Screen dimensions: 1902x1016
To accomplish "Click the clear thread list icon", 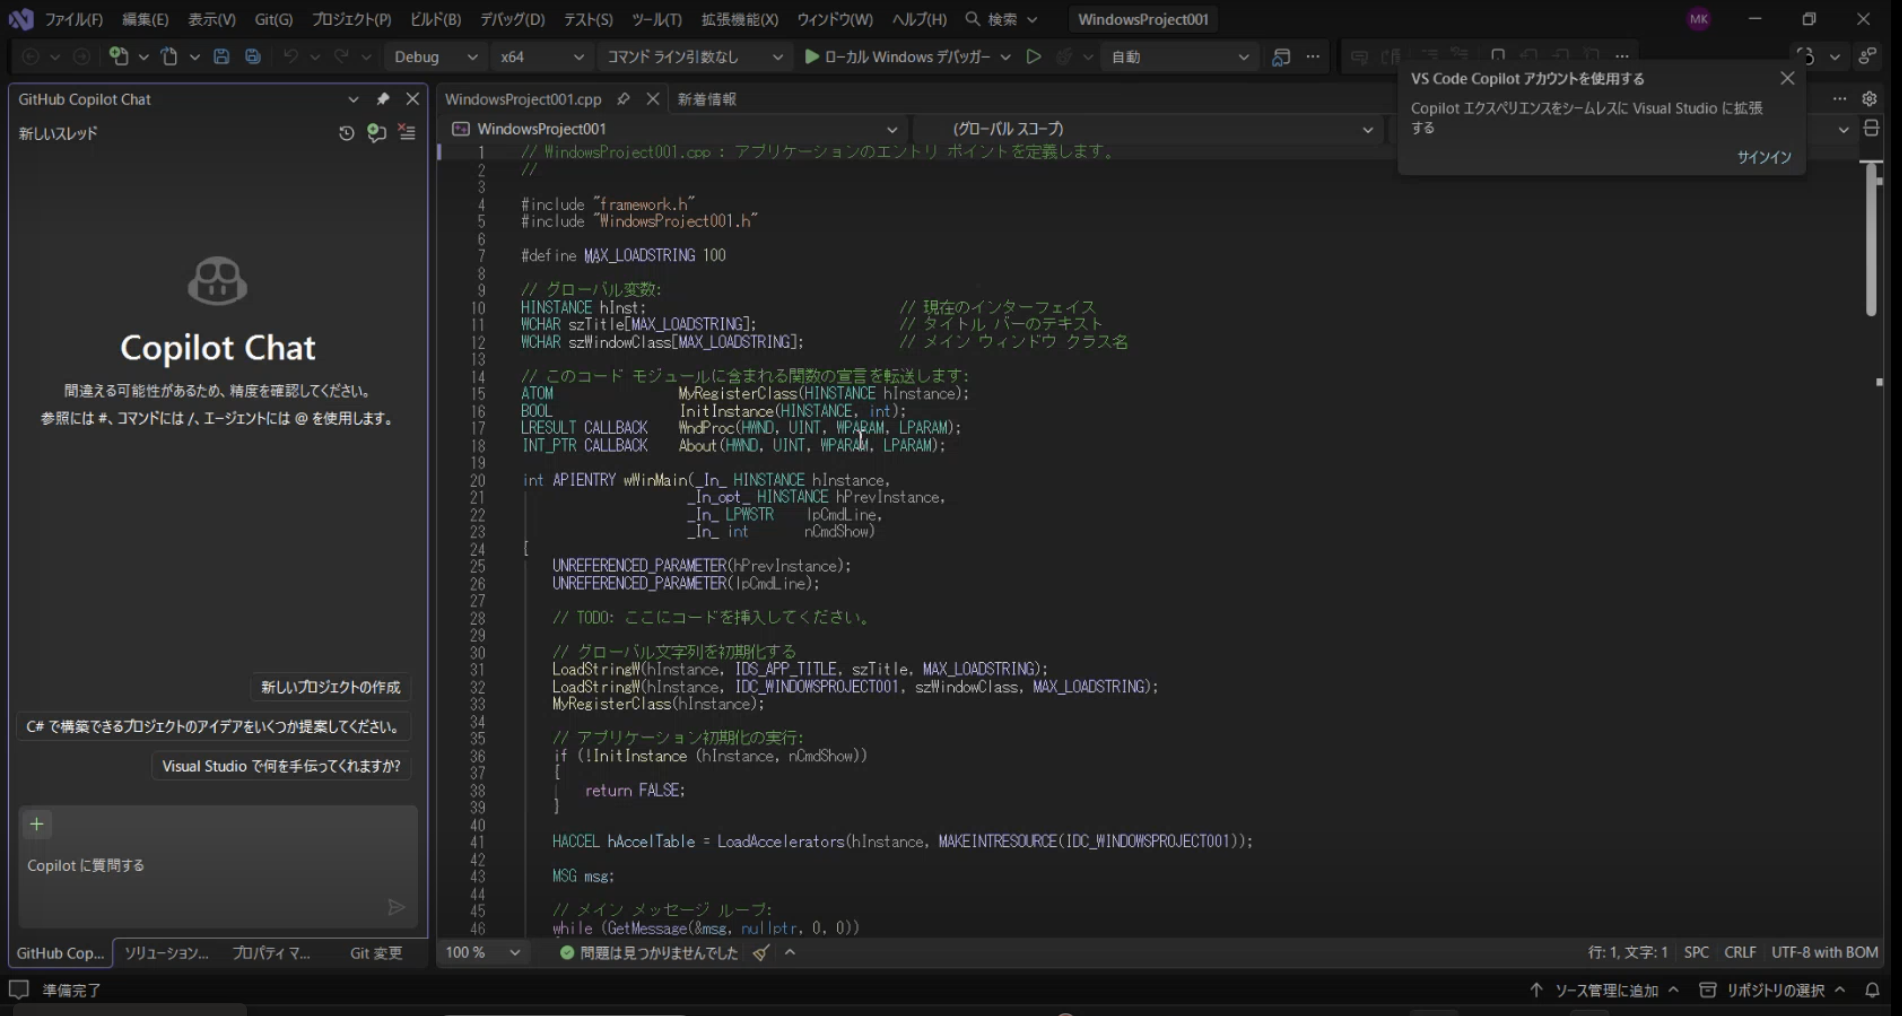I will click(407, 132).
